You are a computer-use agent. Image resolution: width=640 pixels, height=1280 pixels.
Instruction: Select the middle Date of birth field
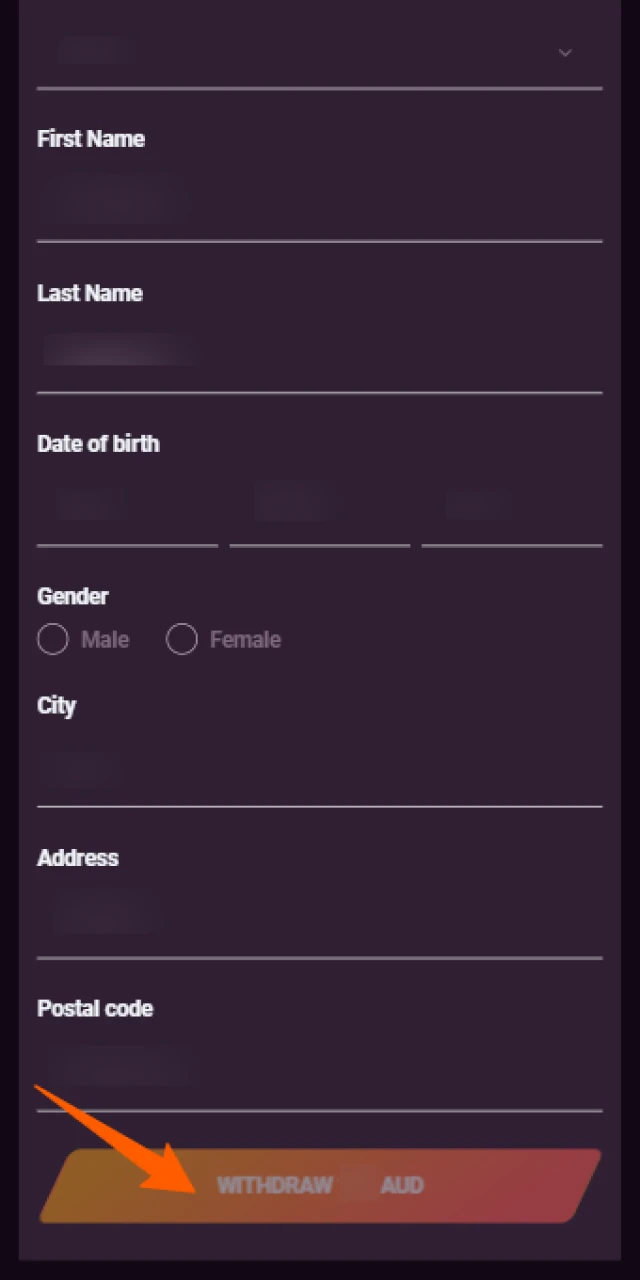pyautogui.click(x=319, y=506)
